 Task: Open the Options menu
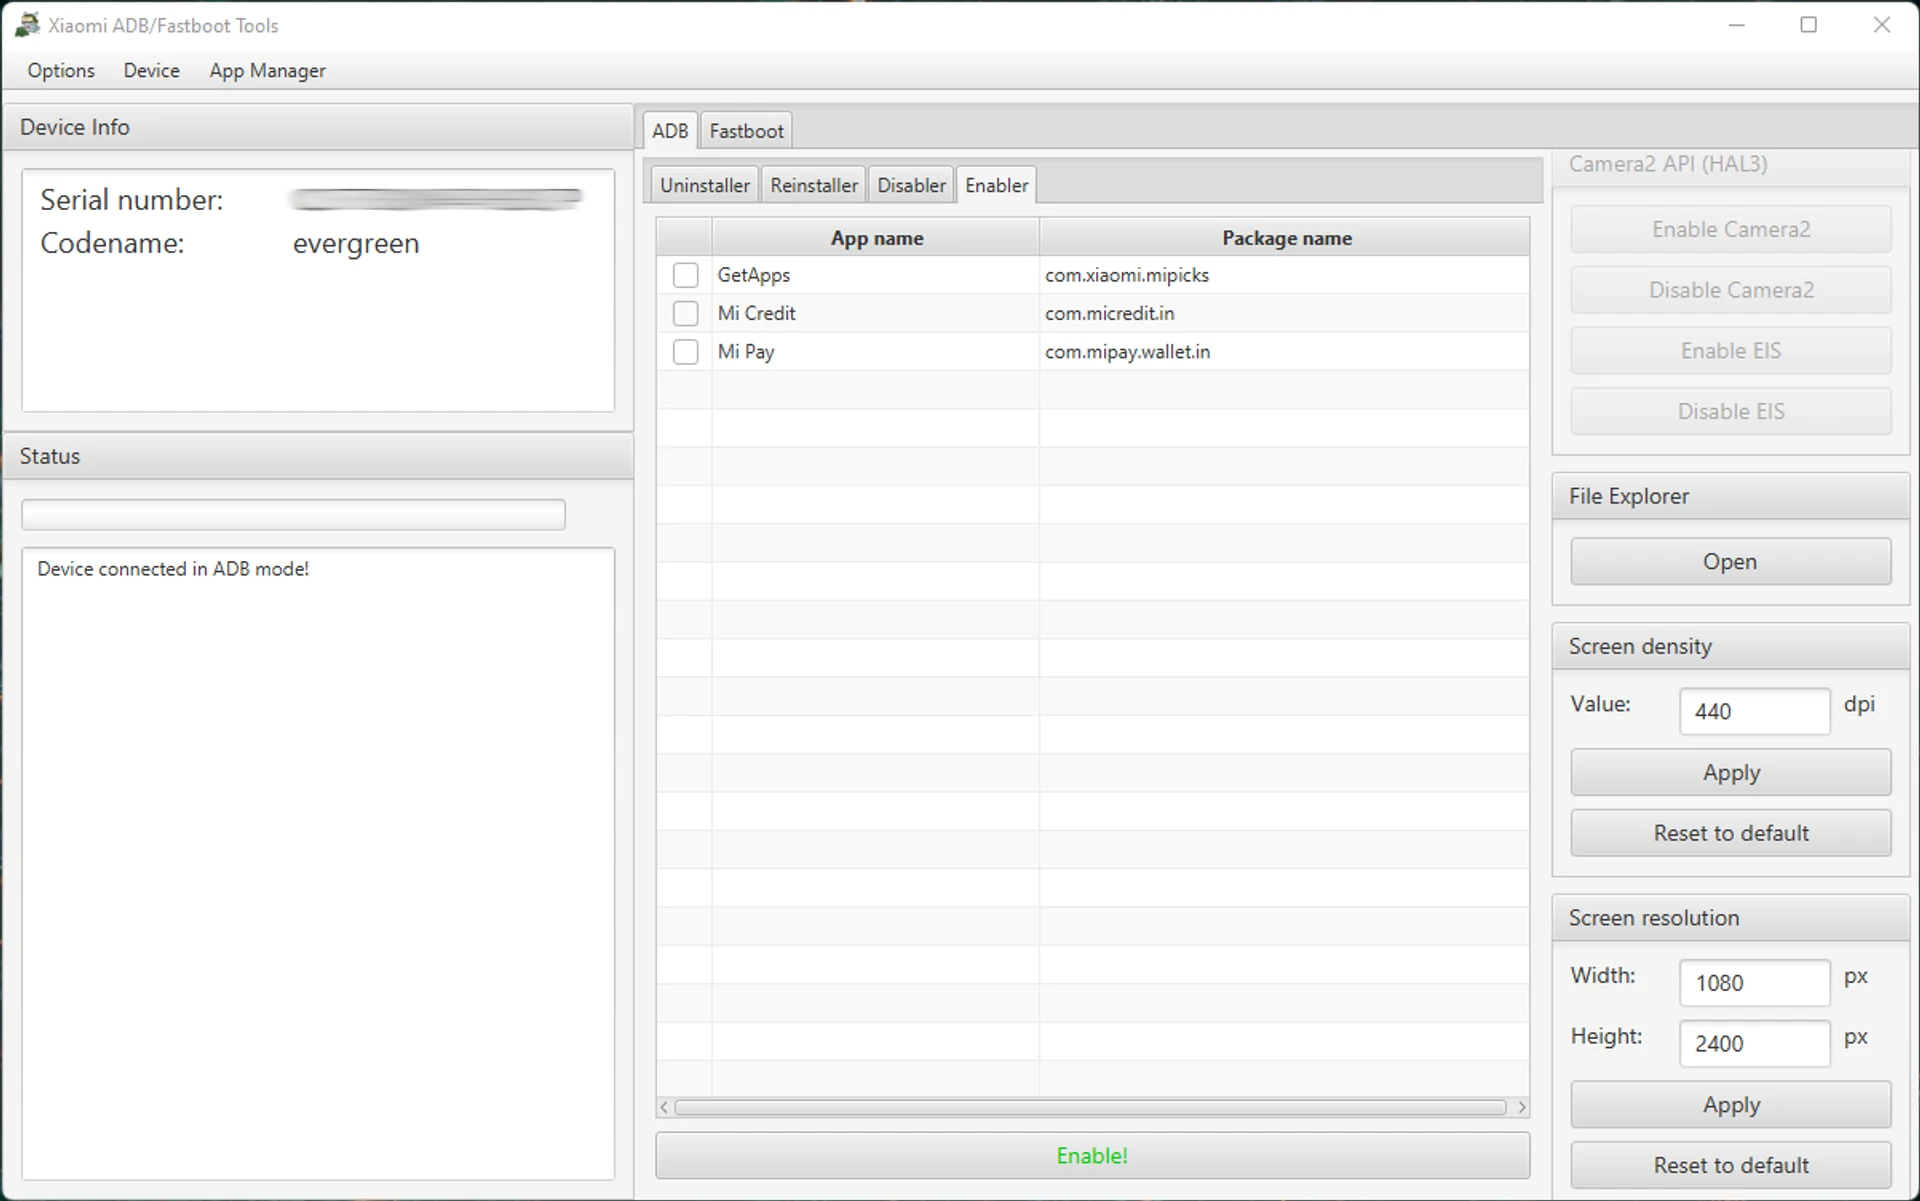pyautogui.click(x=61, y=71)
